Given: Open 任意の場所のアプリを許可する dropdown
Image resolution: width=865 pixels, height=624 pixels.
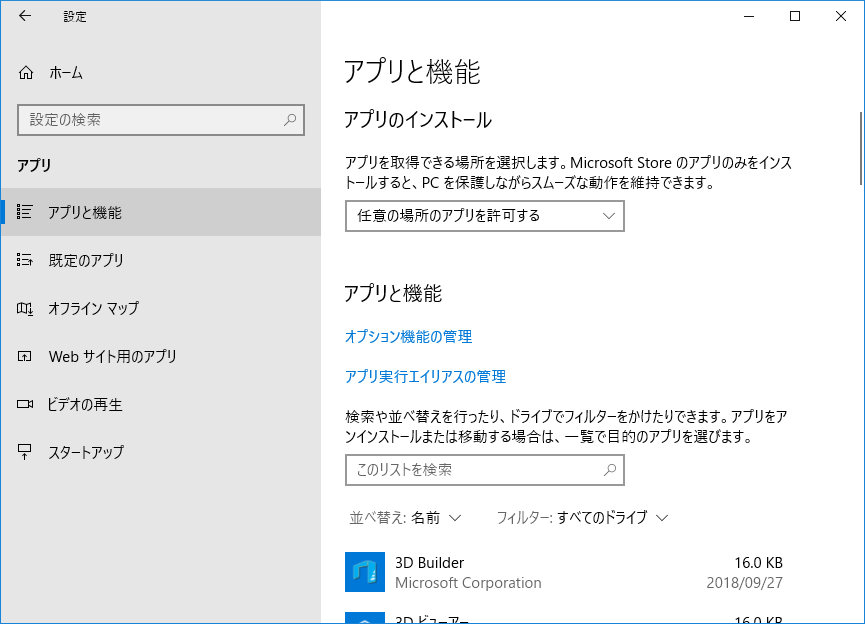Looking at the screenshot, I should coord(484,216).
